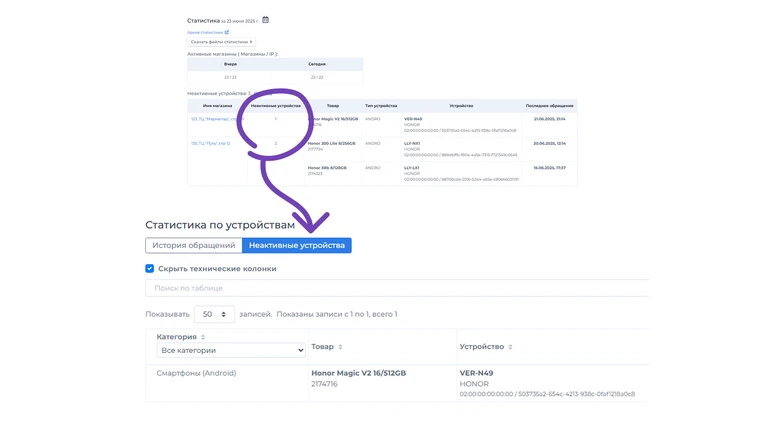This screenshot has height=429, width=768.
Task: Untick 'Скрыть технические колонки' checkbox
Action: tap(149, 268)
